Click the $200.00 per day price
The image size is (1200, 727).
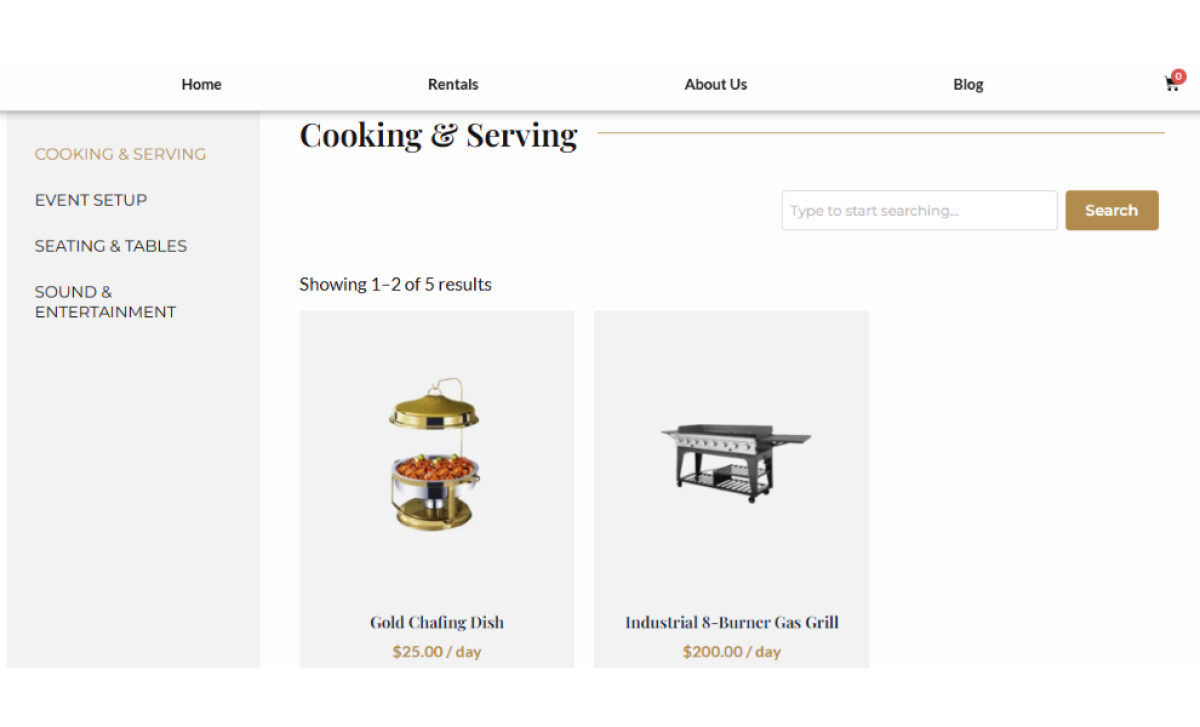coord(731,651)
